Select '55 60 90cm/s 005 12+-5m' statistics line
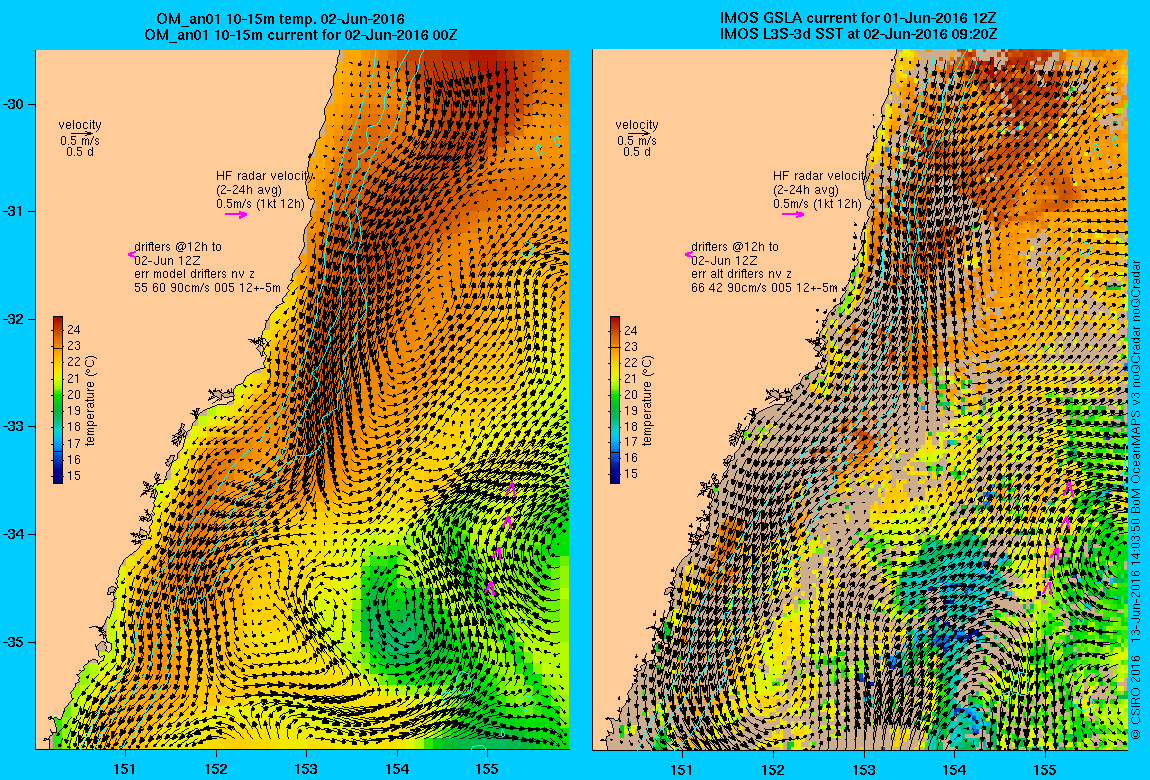Screen dimensions: 1150x780 [208, 288]
